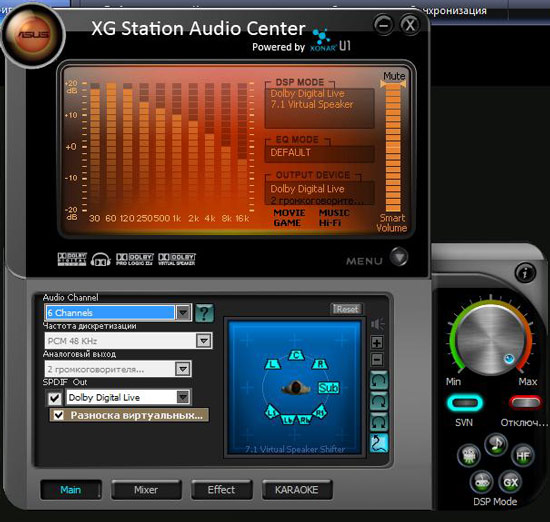Decrease speaker distance with minus icon
Viewport: 550px width, 522px height.
pyautogui.click(x=377, y=360)
